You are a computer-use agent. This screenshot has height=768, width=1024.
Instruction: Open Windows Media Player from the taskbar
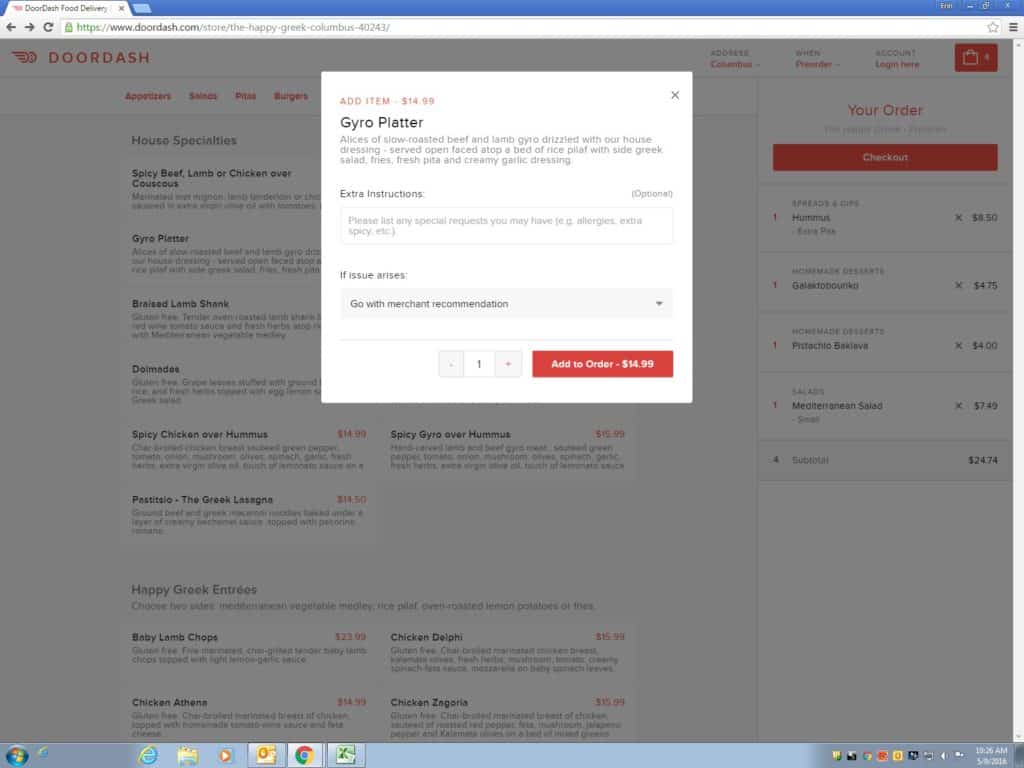[x=226, y=756]
